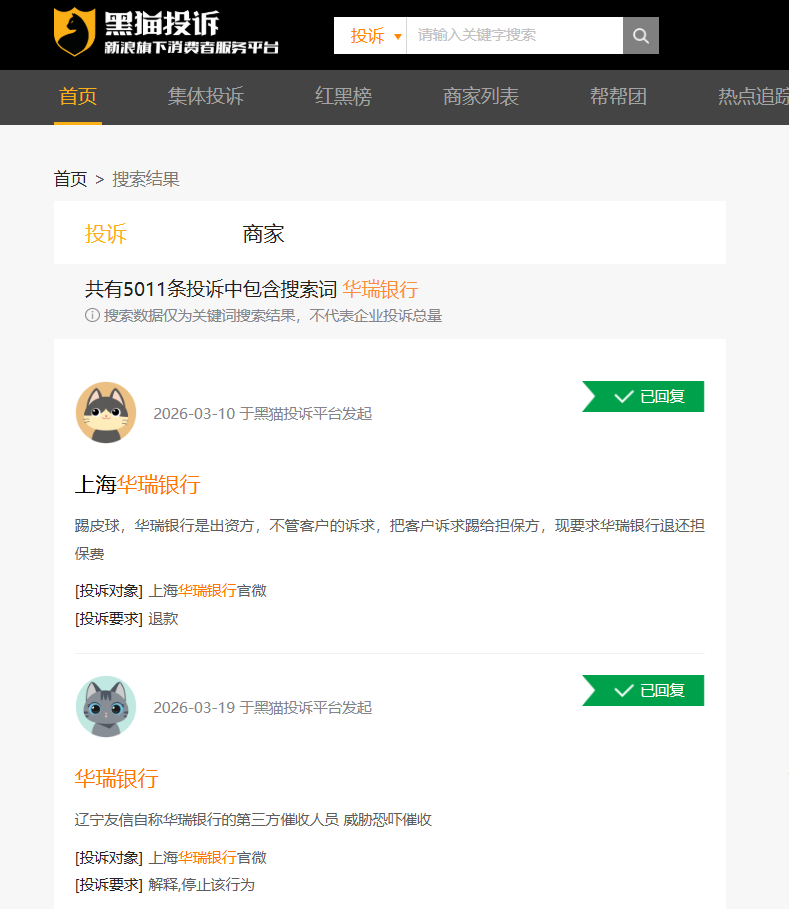Switch to the 商家 results tab

264,234
